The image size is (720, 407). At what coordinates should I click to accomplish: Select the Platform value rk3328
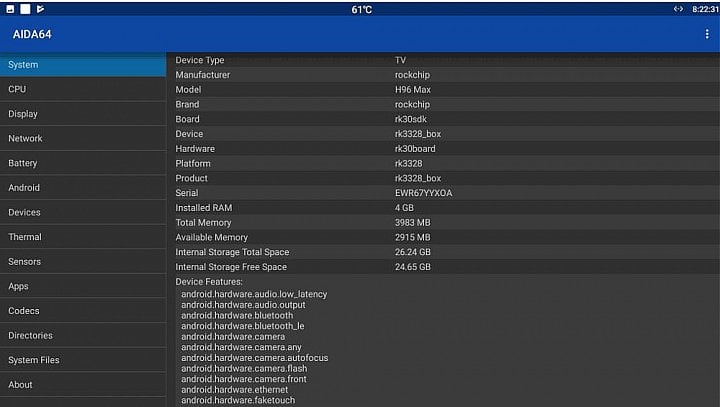(x=409, y=163)
